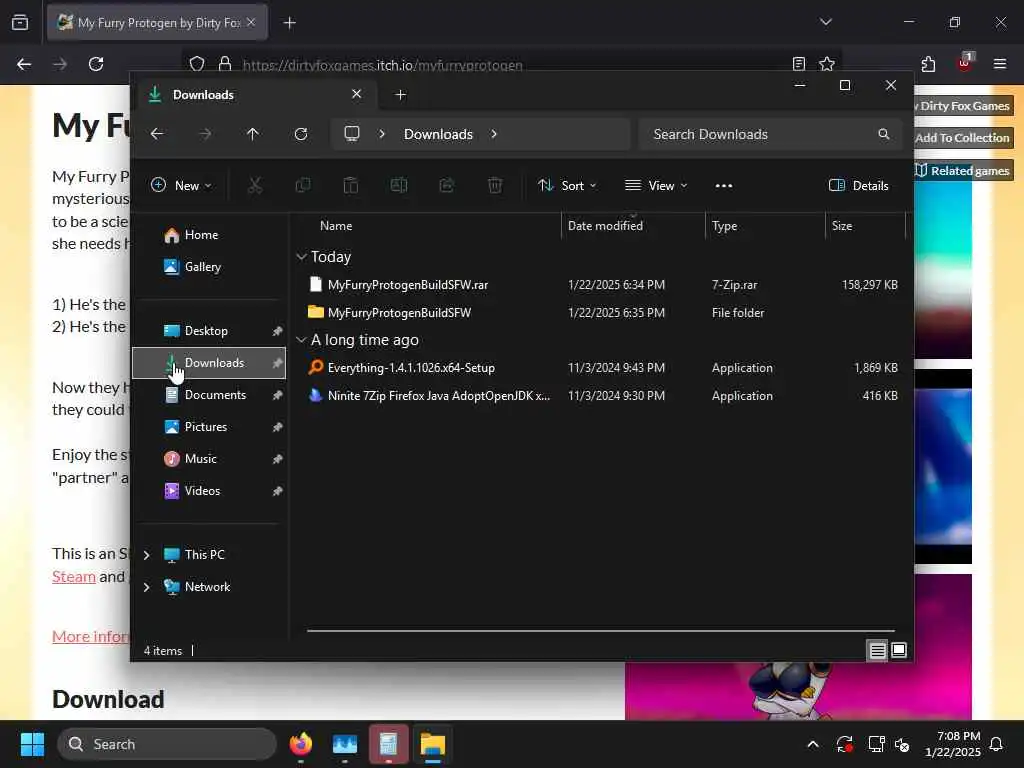This screenshot has width=1024, height=768.
Task: Click the Firefox icon on the taskbar
Action: (301, 744)
